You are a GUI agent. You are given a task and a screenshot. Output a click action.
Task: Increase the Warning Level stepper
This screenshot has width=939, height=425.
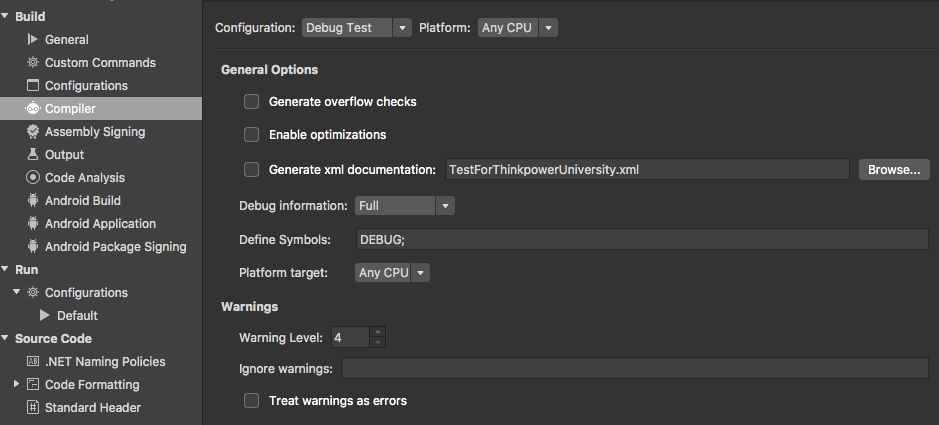click(377, 332)
